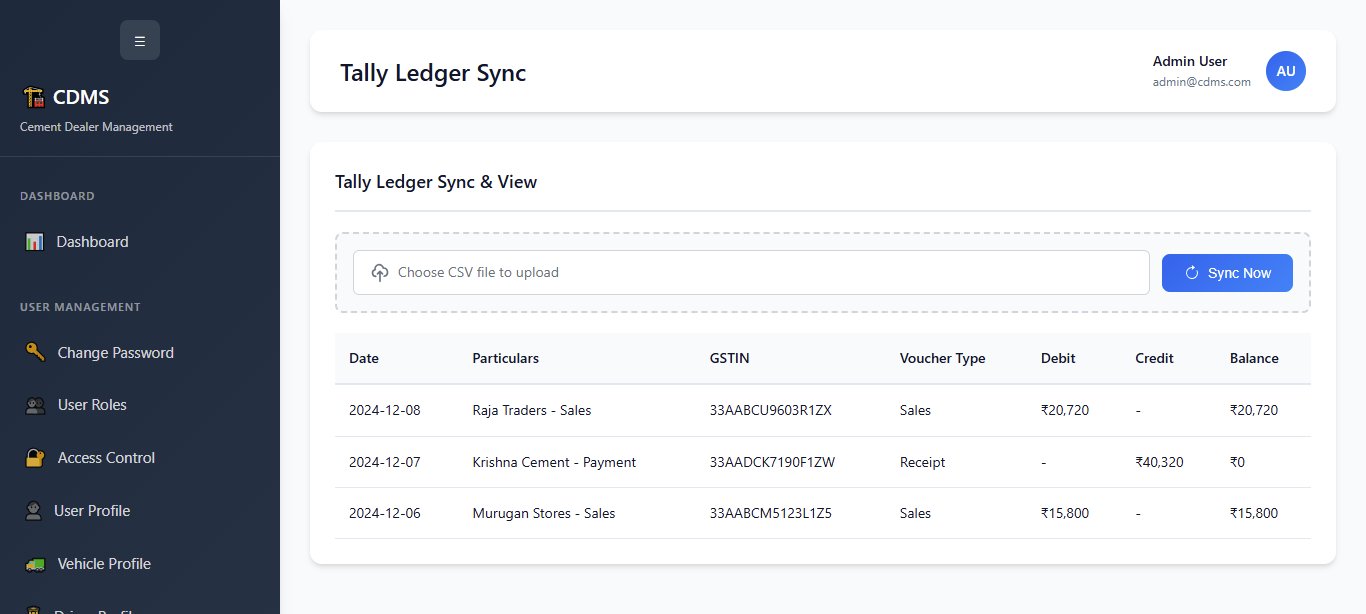Click the admin@cdms.com email text
The height and width of the screenshot is (614, 1366).
point(1202,82)
